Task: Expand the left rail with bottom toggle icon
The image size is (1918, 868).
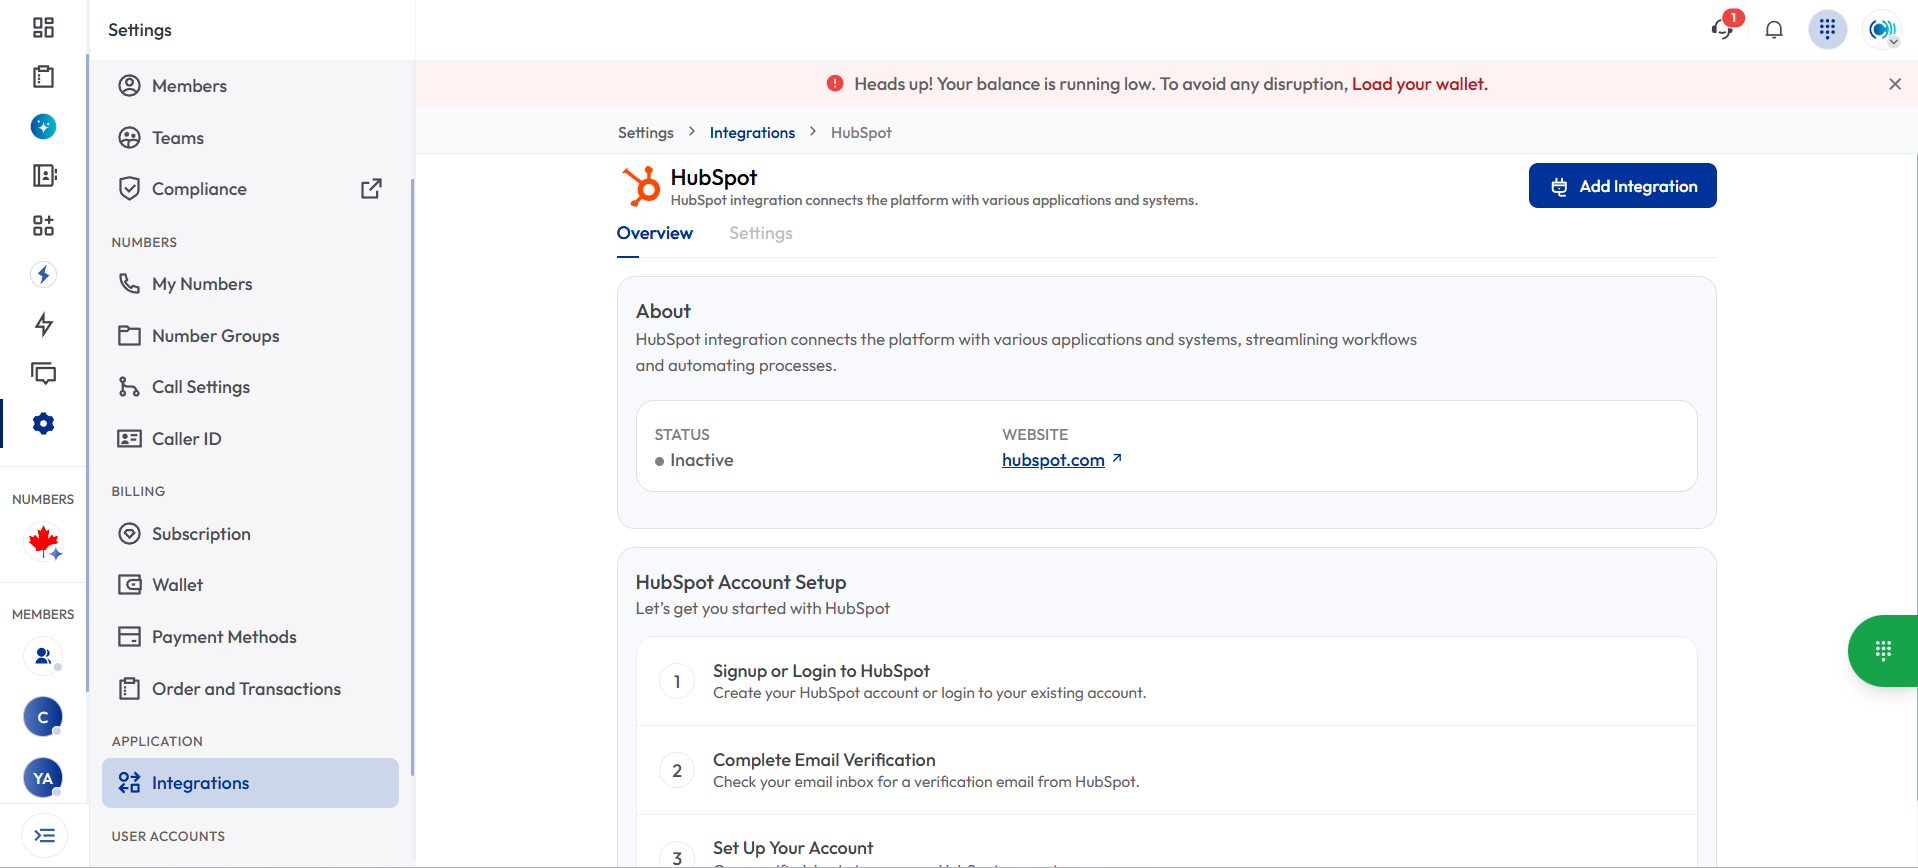Action: click(44, 836)
